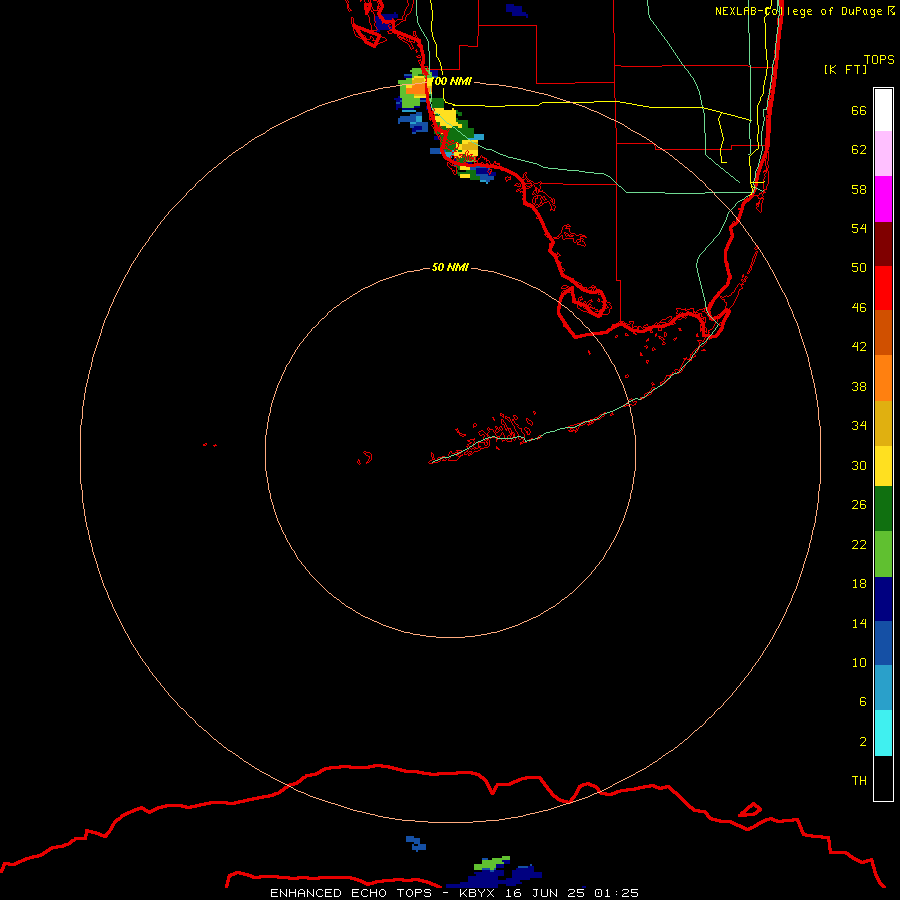Viewport: 900px width, 900px height.
Task: Click the 50 NMI range ring label
Action: [x=450, y=267]
